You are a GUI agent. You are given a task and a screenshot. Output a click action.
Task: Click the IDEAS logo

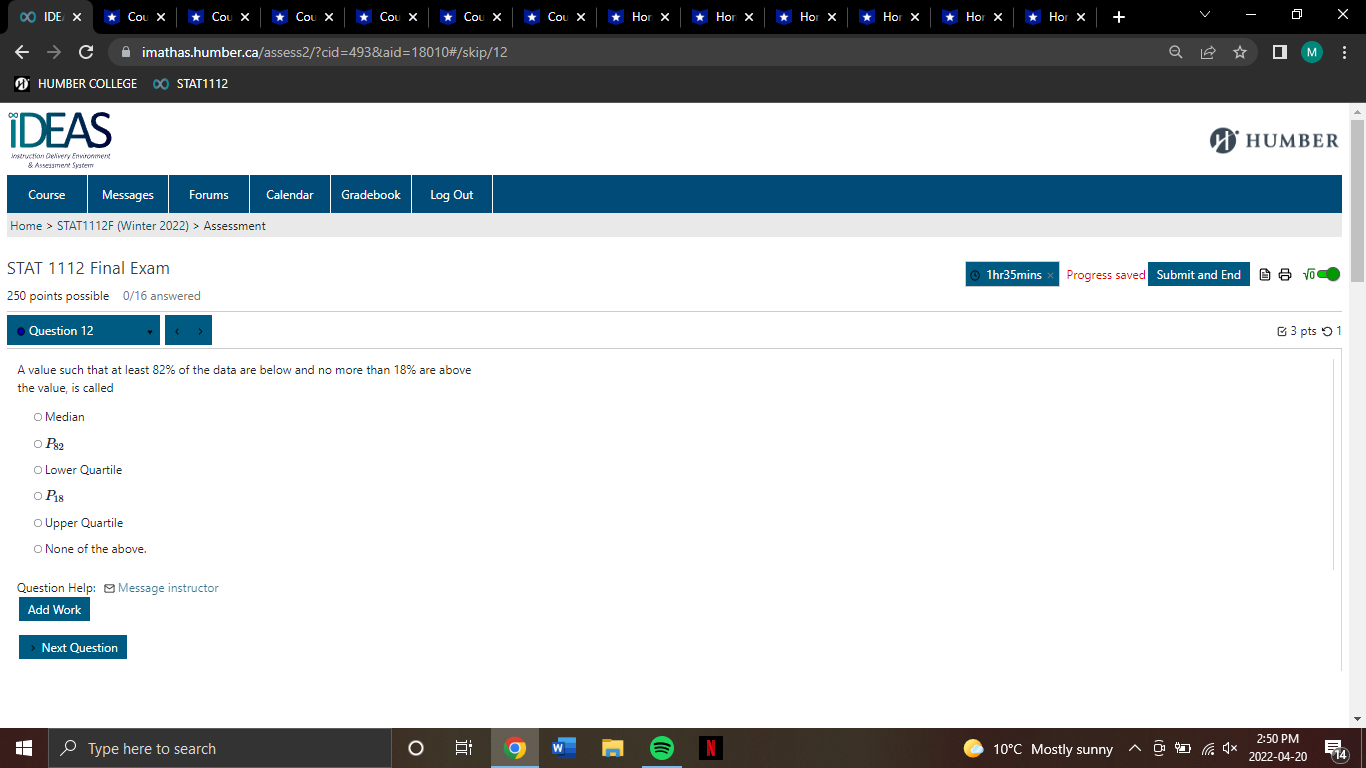pyautogui.click(x=58, y=136)
